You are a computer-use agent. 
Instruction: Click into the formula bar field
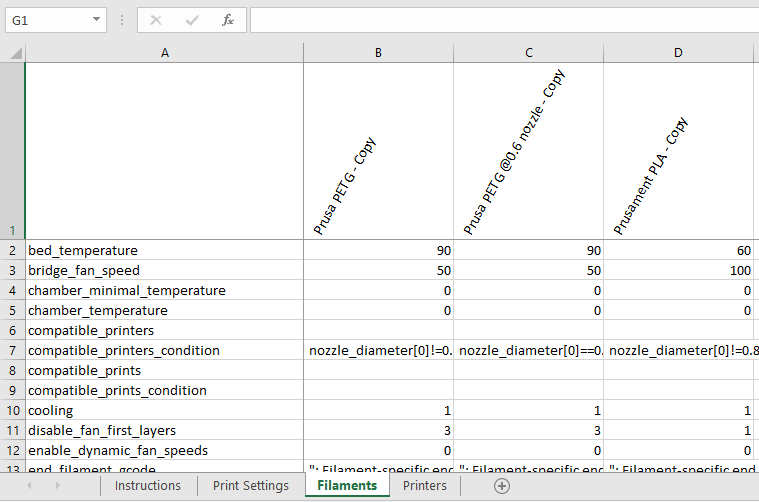point(504,20)
